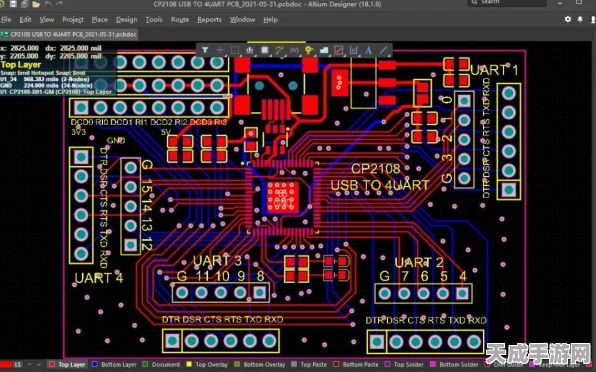
Task: Open the dimension placement tool
Action: coord(353,50)
